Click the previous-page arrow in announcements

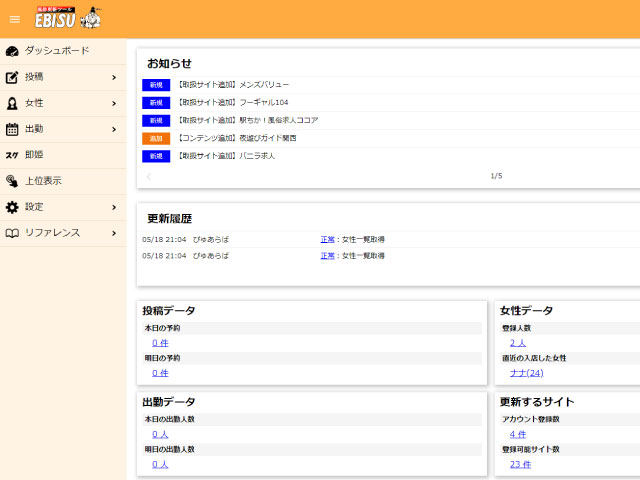point(150,176)
